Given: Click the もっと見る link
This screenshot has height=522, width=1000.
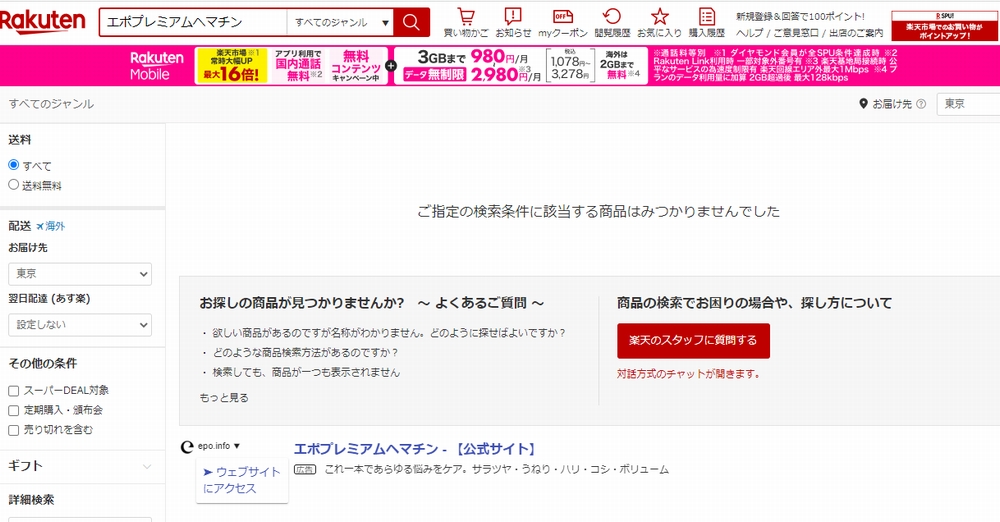Looking at the screenshot, I should [224, 398].
